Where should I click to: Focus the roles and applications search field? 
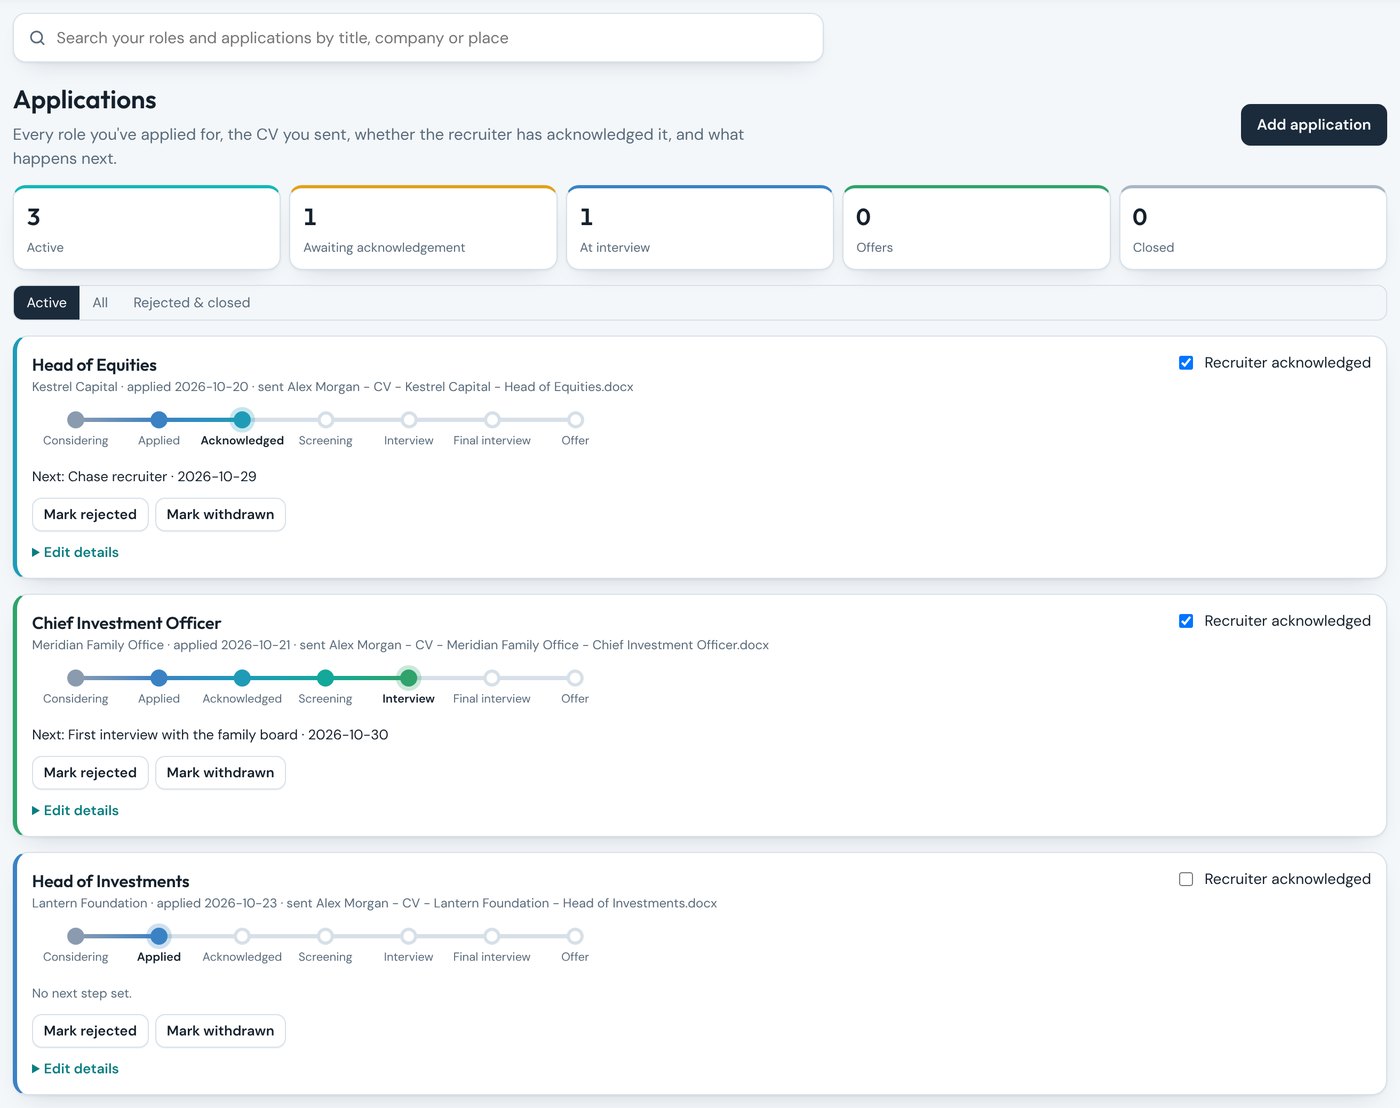tap(418, 38)
